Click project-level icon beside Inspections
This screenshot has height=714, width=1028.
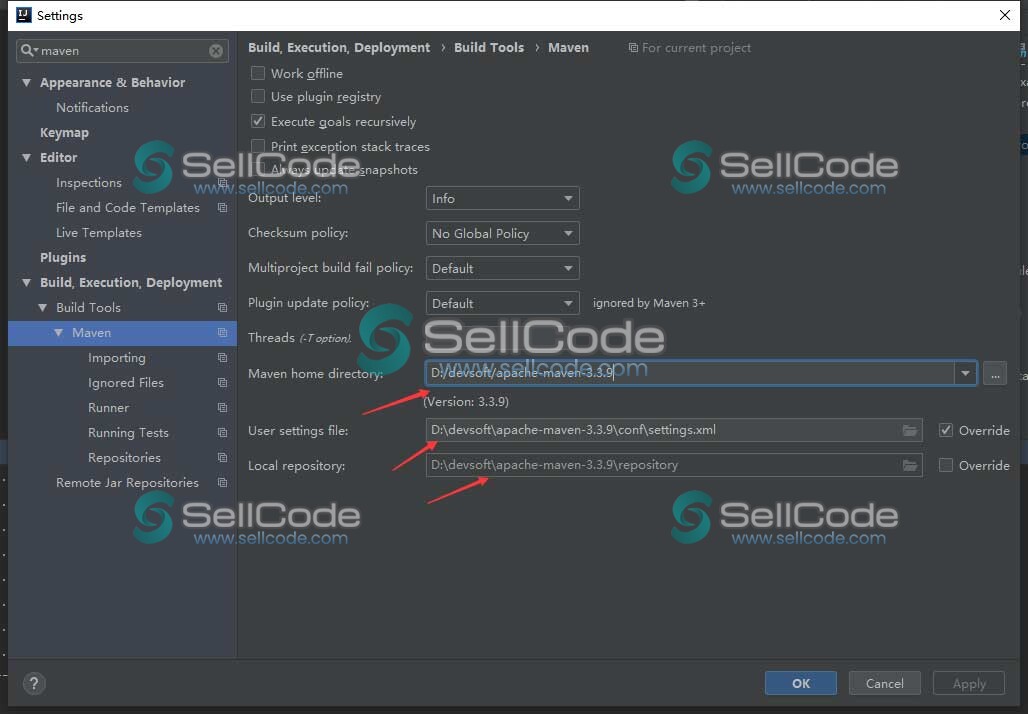pyautogui.click(x=222, y=183)
